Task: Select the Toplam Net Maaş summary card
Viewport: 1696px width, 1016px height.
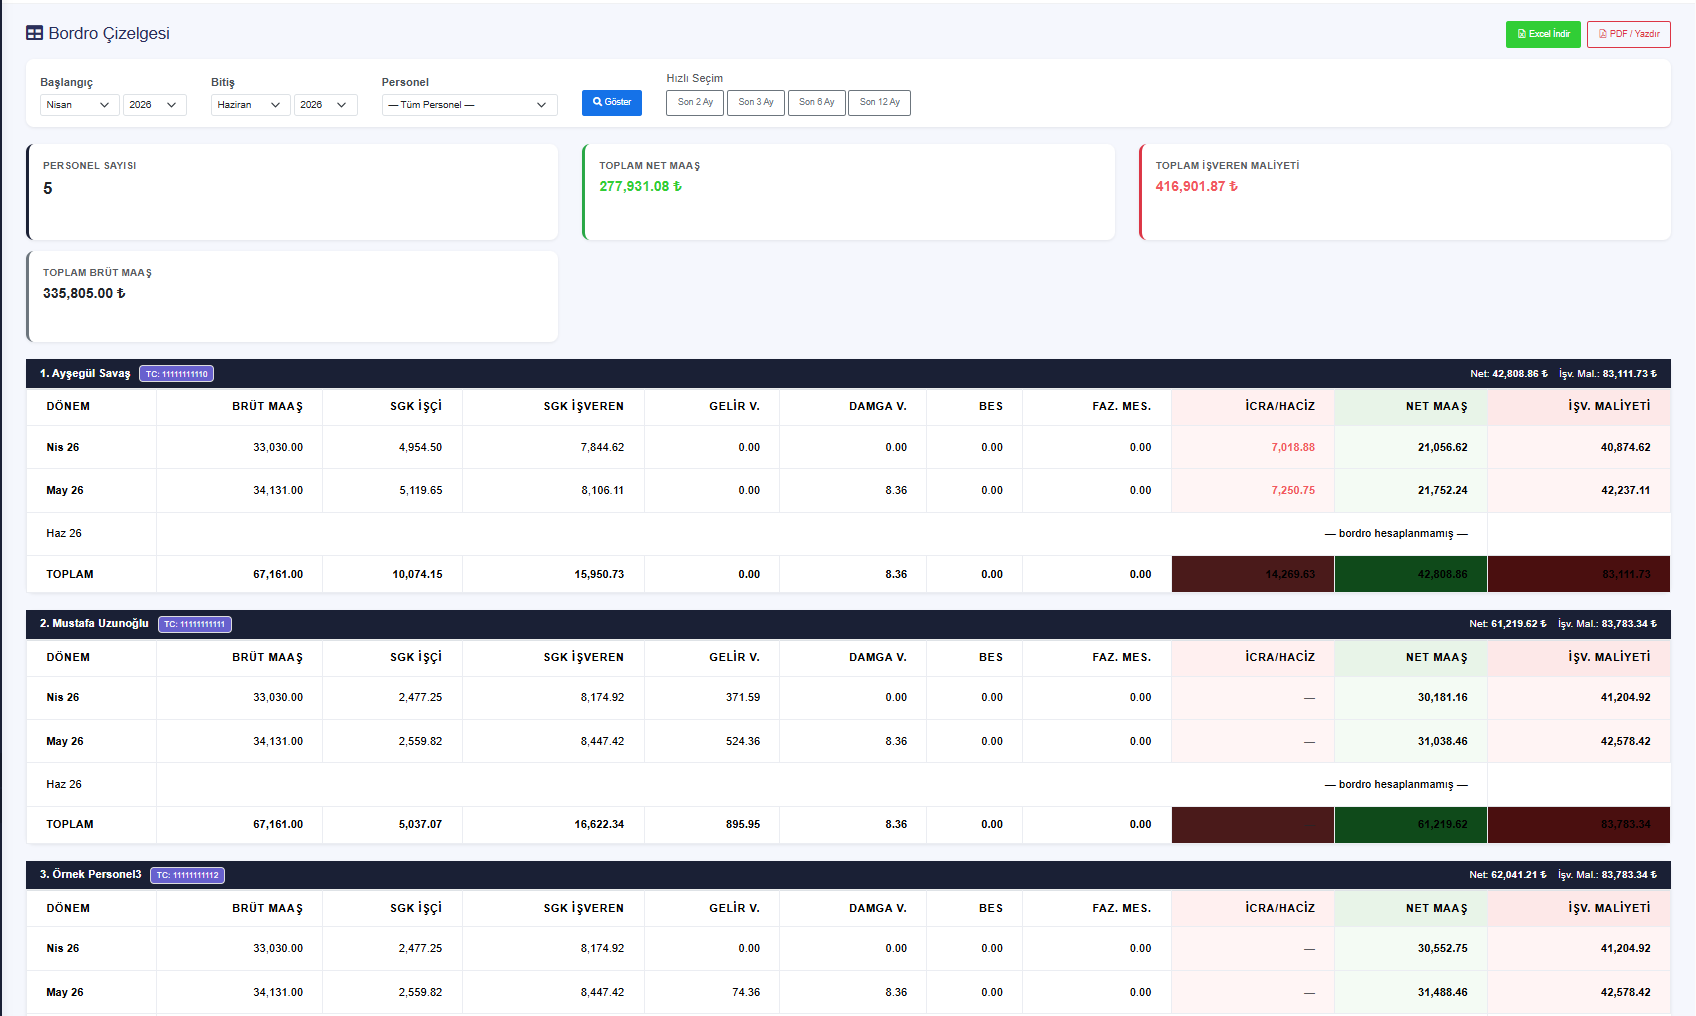Action: 848,192
